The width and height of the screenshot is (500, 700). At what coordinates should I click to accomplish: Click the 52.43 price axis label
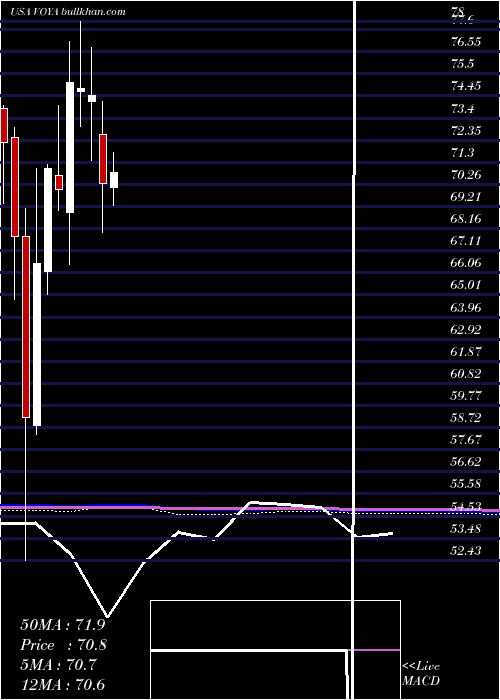pos(467,551)
